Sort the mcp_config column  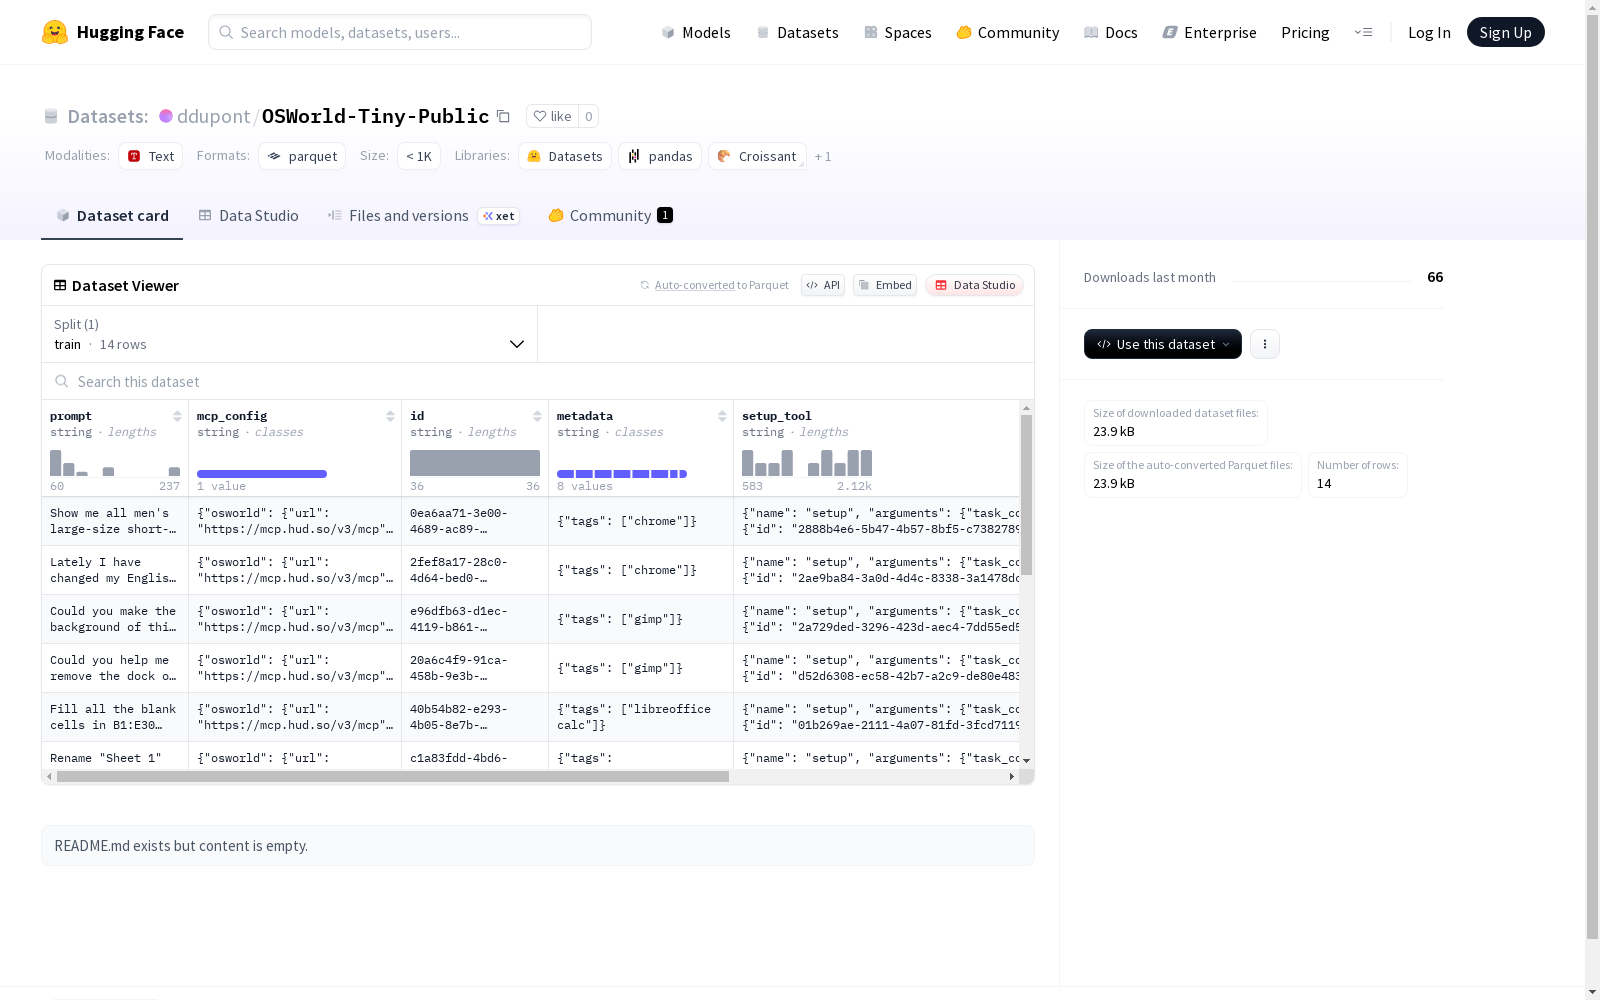click(390, 416)
